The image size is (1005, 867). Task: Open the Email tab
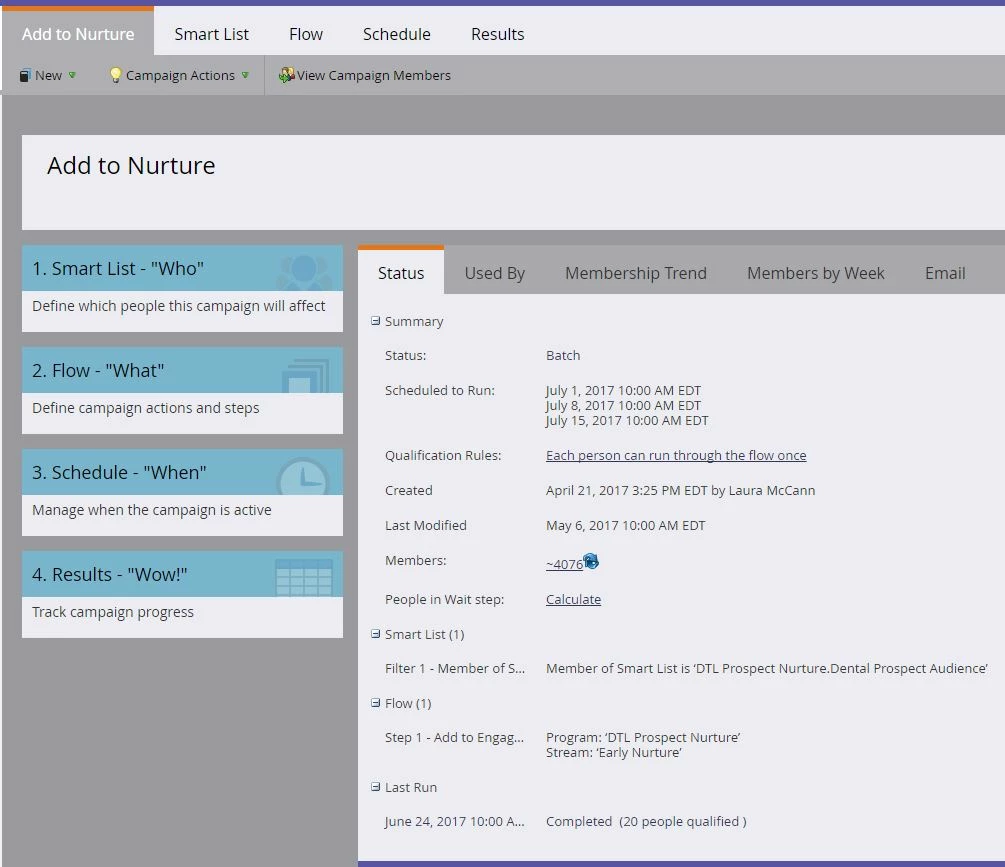tap(945, 273)
